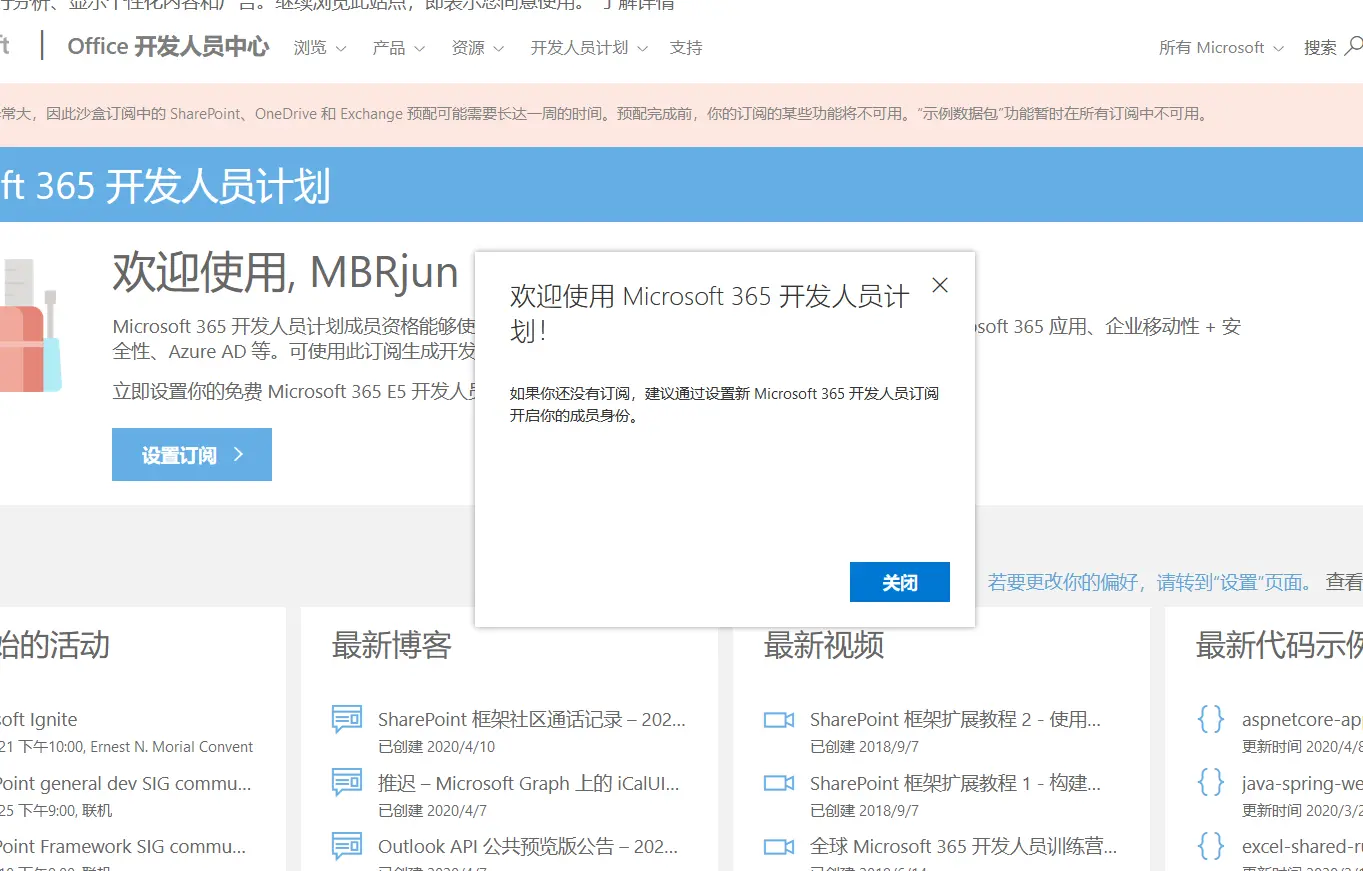Image resolution: width=1363 pixels, height=871 pixels.
Task: Click blog icon beside 推迟 – Microsoft Graph post
Action: point(347,783)
